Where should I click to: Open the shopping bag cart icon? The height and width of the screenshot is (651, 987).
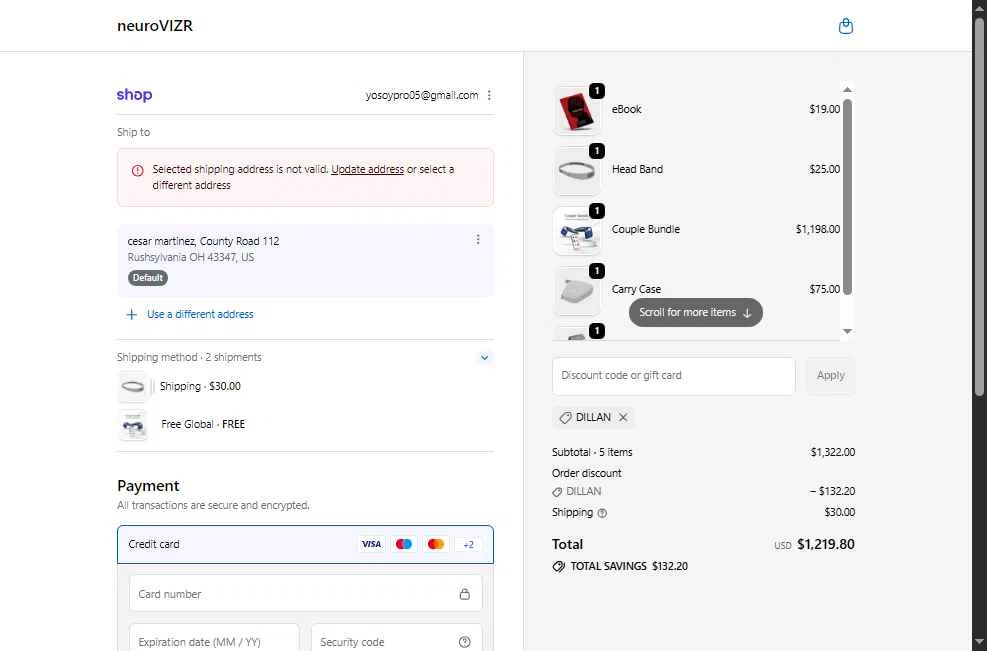tap(846, 26)
